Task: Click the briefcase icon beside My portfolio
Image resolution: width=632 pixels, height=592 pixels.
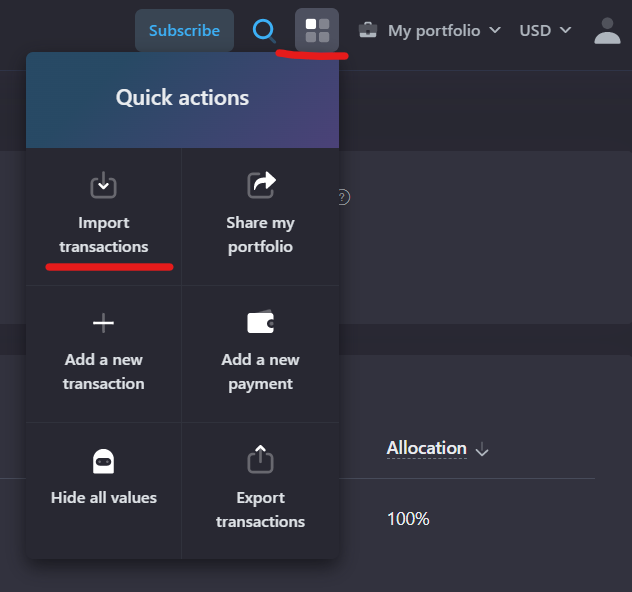Action: click(x=368, y=30)
